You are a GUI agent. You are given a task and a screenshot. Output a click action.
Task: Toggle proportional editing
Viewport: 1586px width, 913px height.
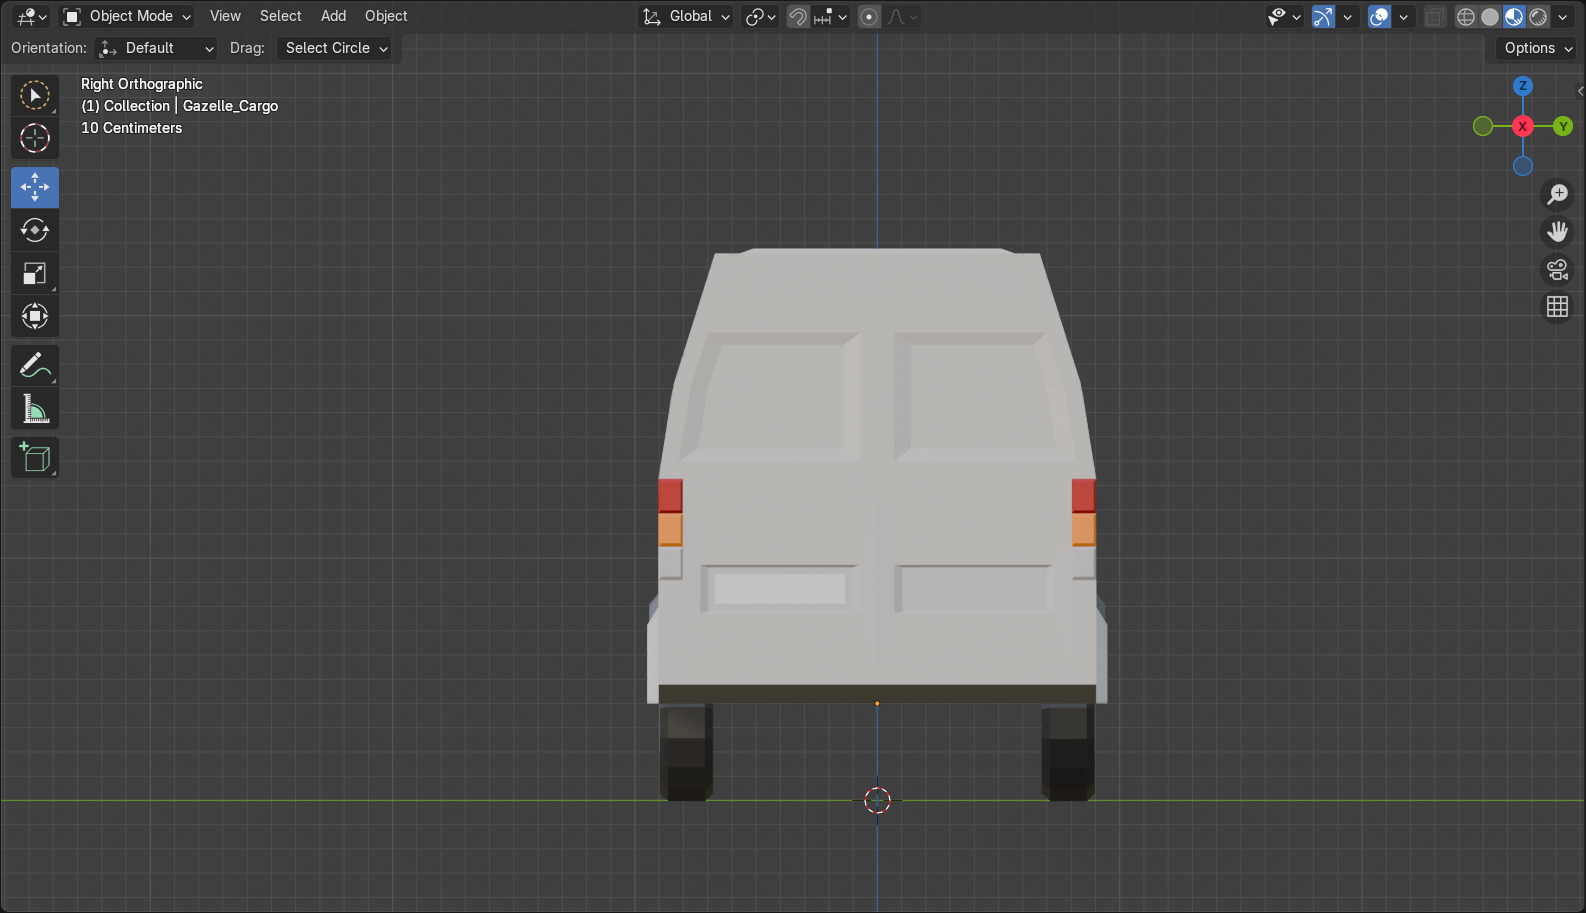point(869,16)
